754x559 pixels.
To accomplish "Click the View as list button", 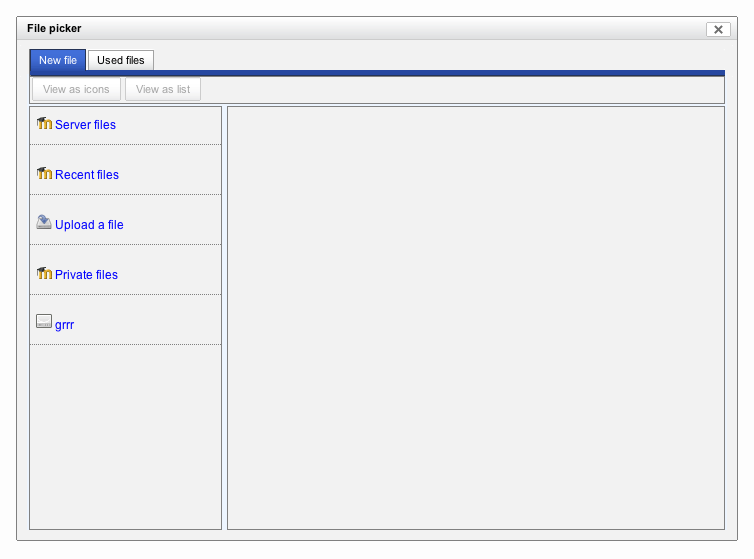I will point(163,89).
